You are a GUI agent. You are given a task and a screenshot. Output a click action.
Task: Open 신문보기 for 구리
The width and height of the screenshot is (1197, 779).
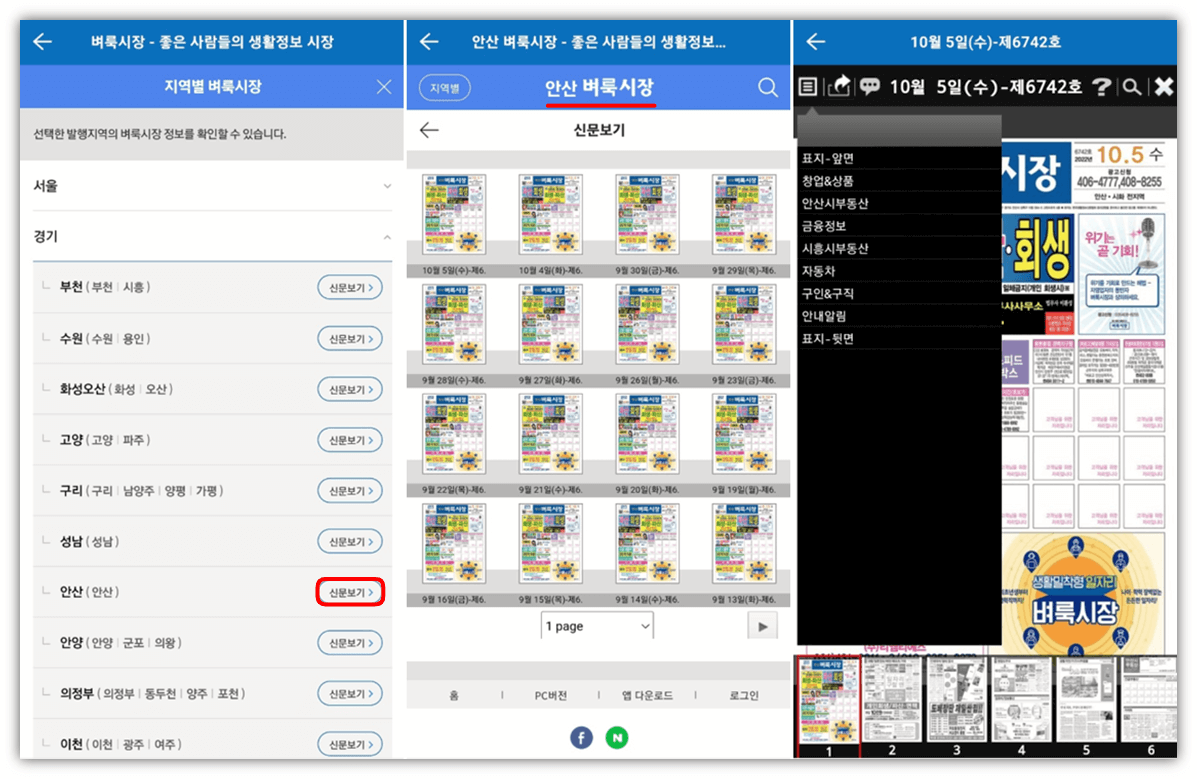pyautogui.click(x=350, y=490)
